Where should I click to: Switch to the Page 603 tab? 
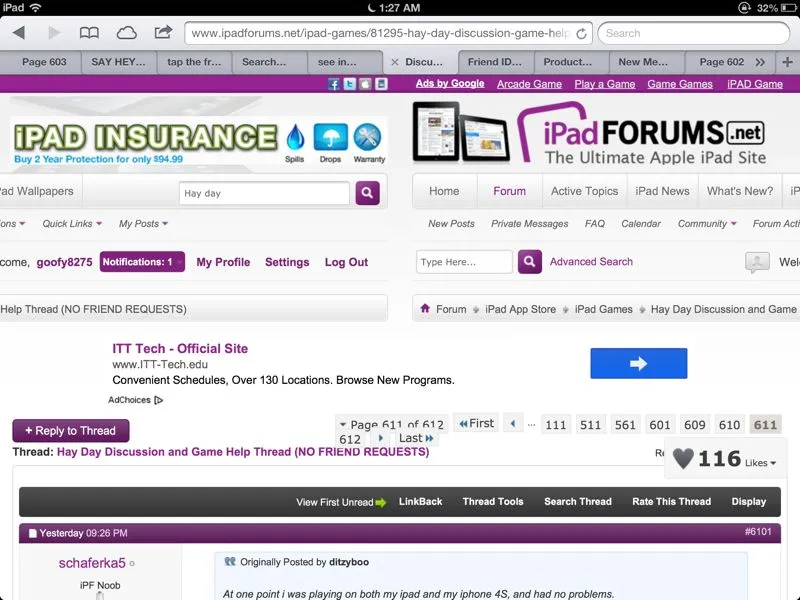(44, 62)
